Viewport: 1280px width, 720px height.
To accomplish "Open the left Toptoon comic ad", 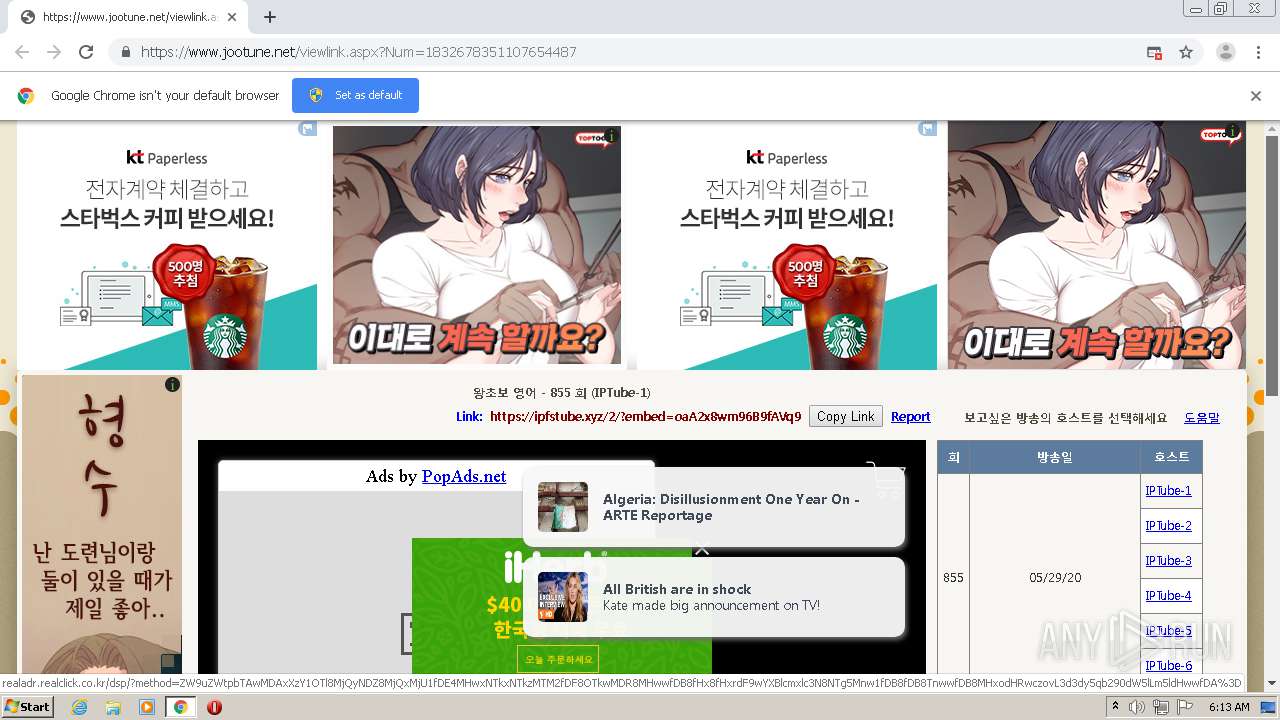I will click(477, 245).
